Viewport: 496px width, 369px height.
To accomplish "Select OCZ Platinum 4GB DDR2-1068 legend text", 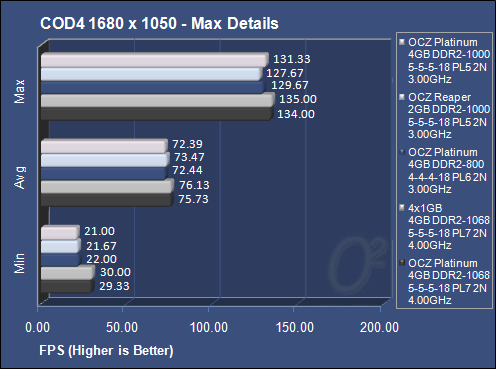I will coord(449,282).
